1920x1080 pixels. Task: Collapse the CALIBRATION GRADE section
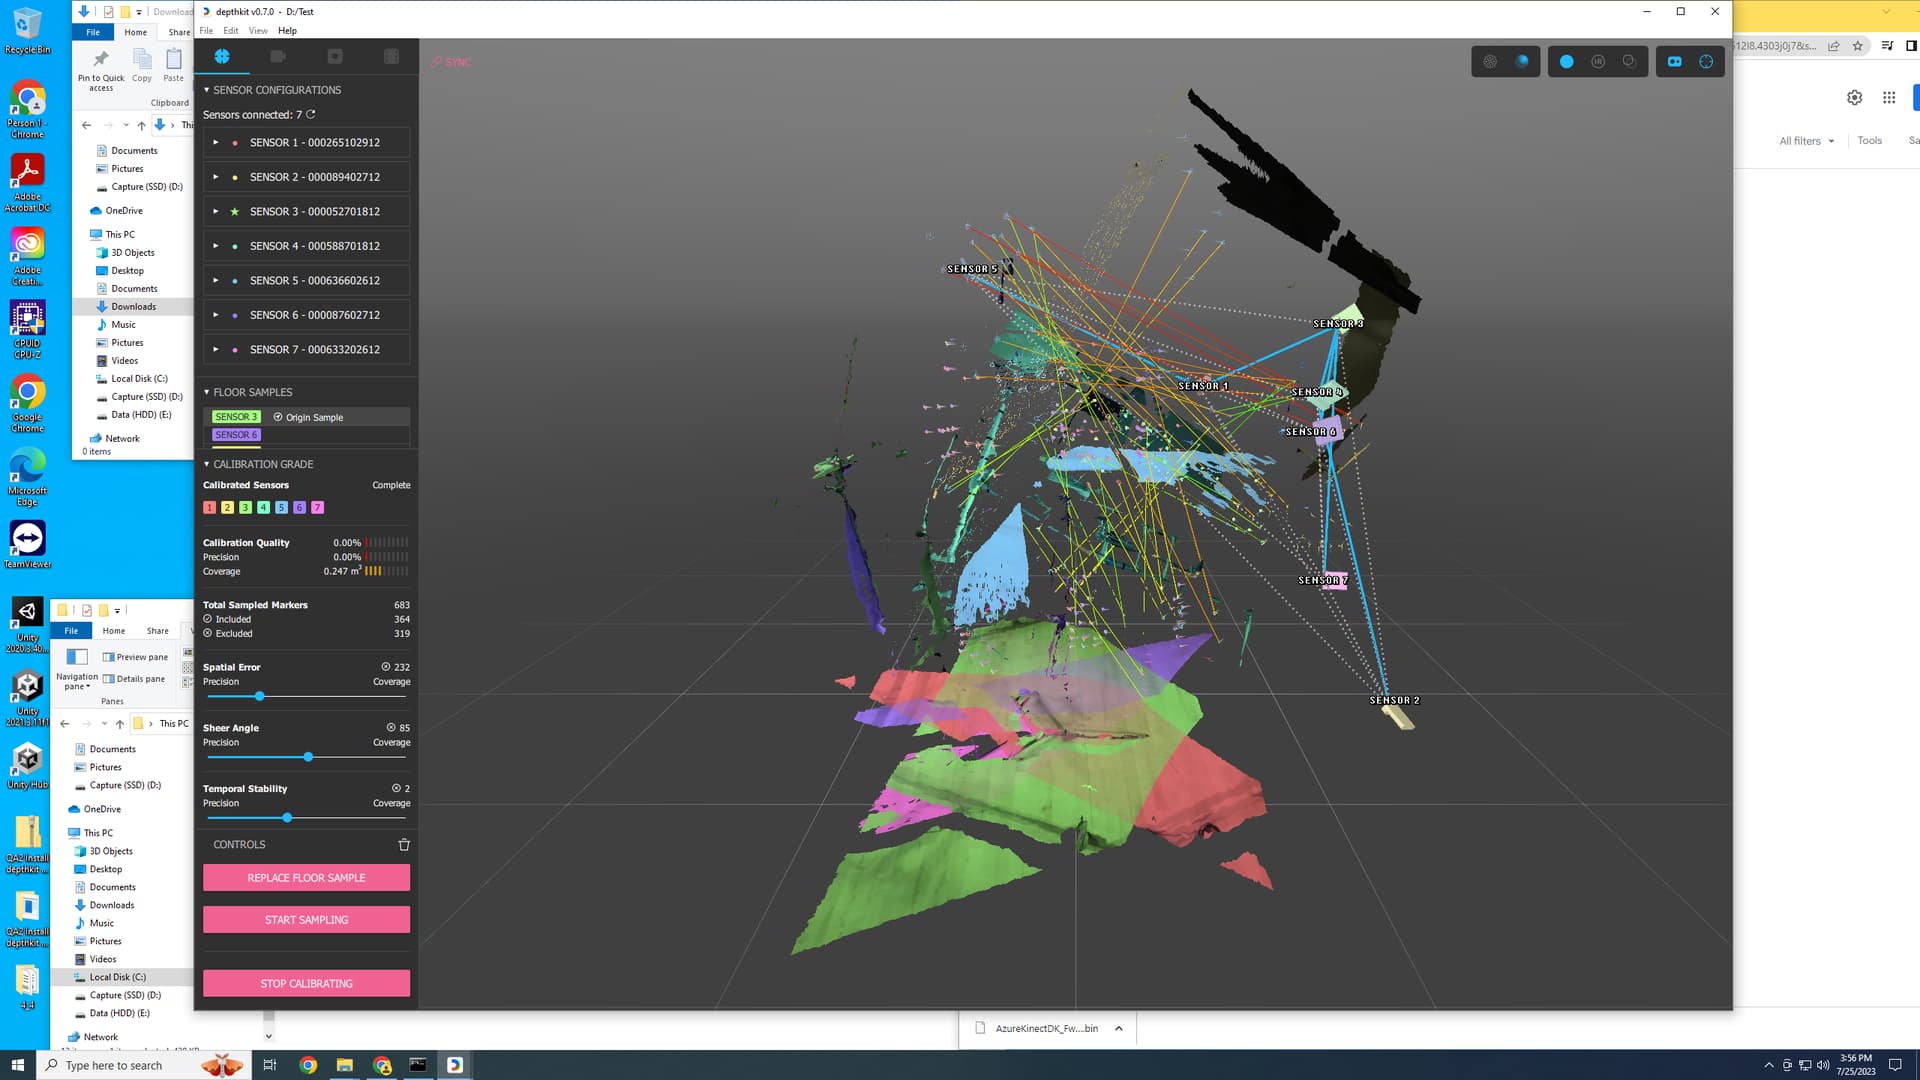[207, 465]
